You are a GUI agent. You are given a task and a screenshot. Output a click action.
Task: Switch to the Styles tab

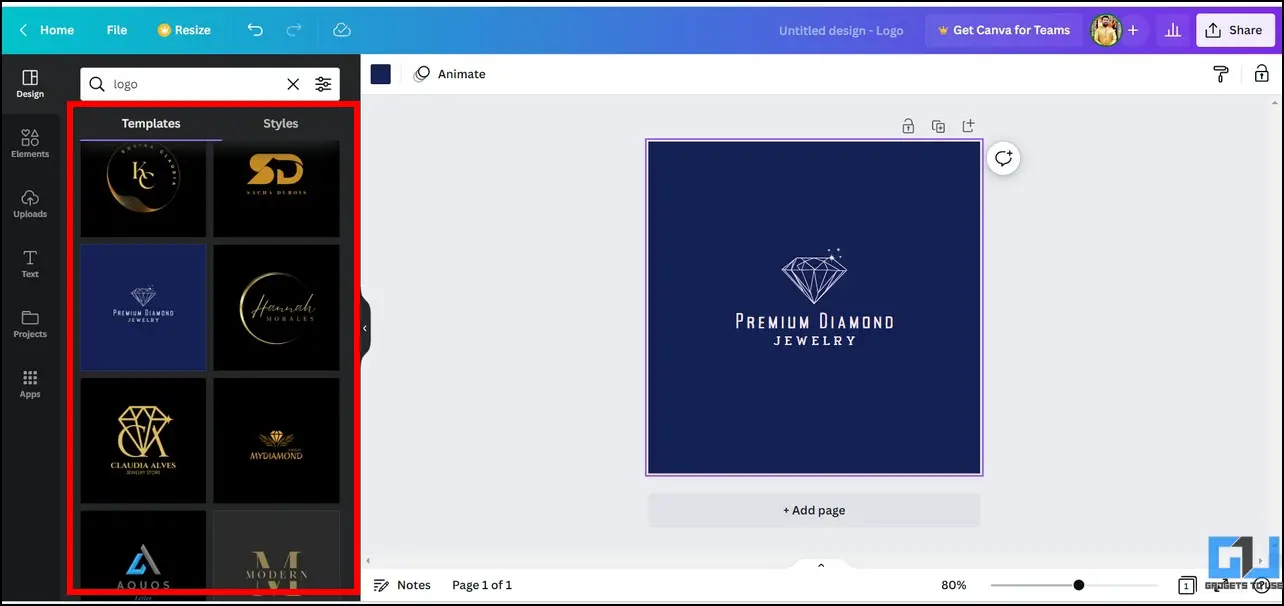(281, 124)
